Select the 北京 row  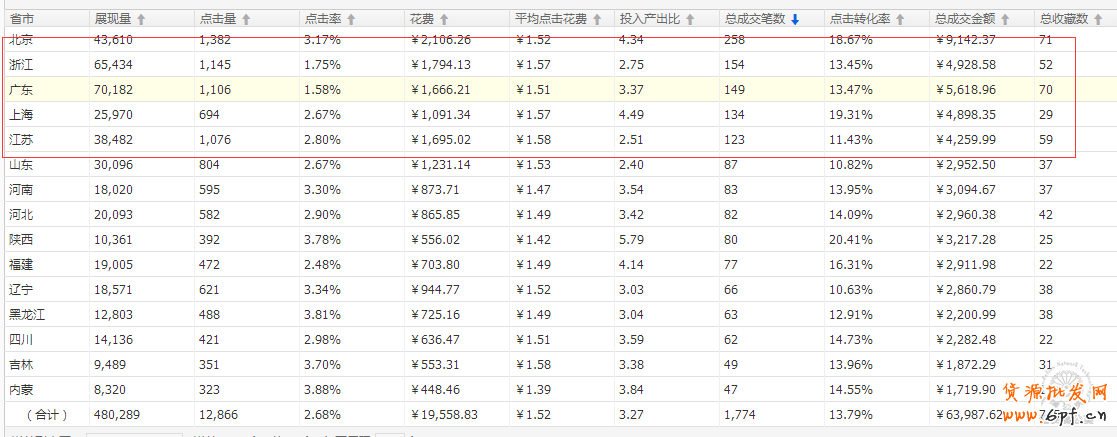[x=21, y=40]
